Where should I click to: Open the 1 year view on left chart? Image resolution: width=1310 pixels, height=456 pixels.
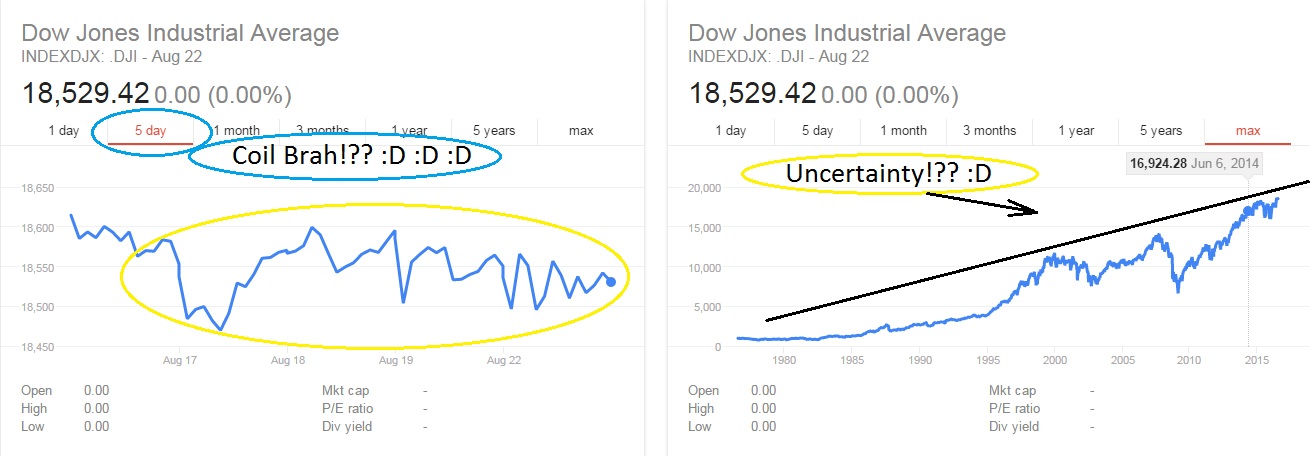(409, 131)
